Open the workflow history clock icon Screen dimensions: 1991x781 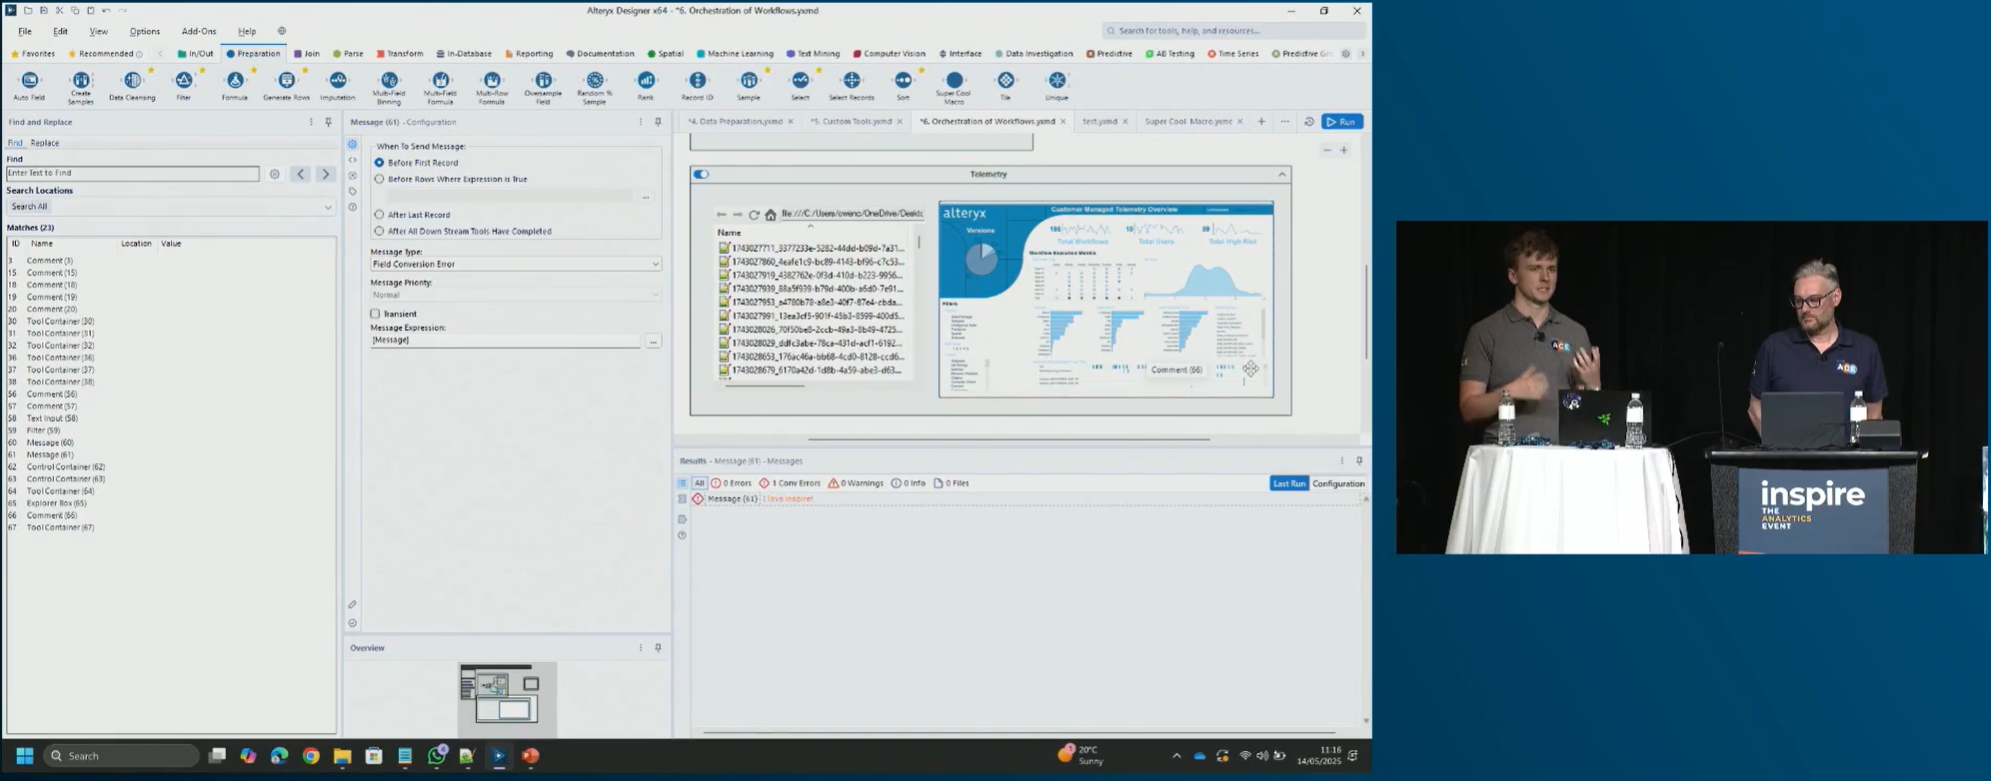(1309, 122)
